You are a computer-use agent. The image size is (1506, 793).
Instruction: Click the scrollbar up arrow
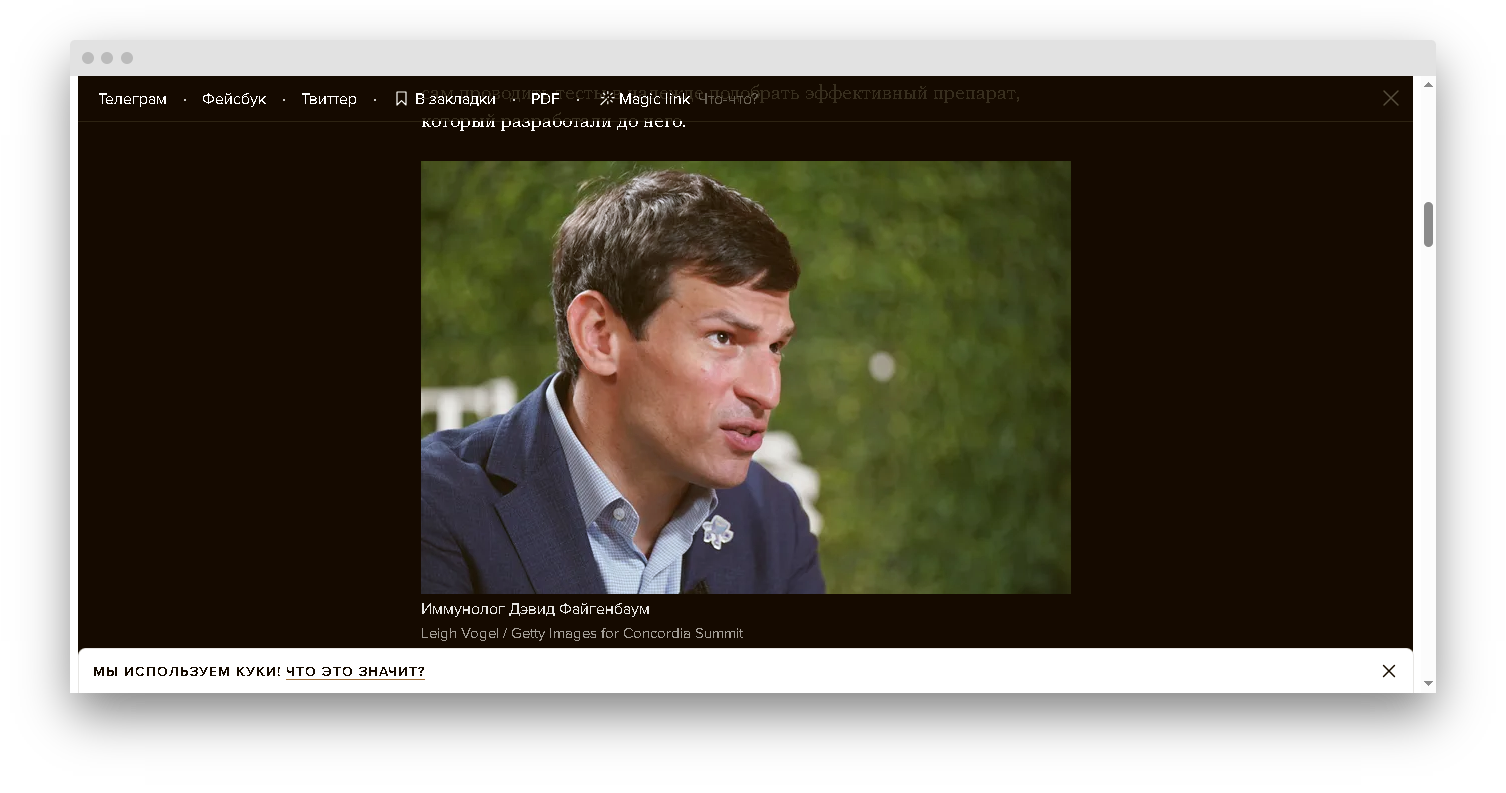tap(1429, 83)
